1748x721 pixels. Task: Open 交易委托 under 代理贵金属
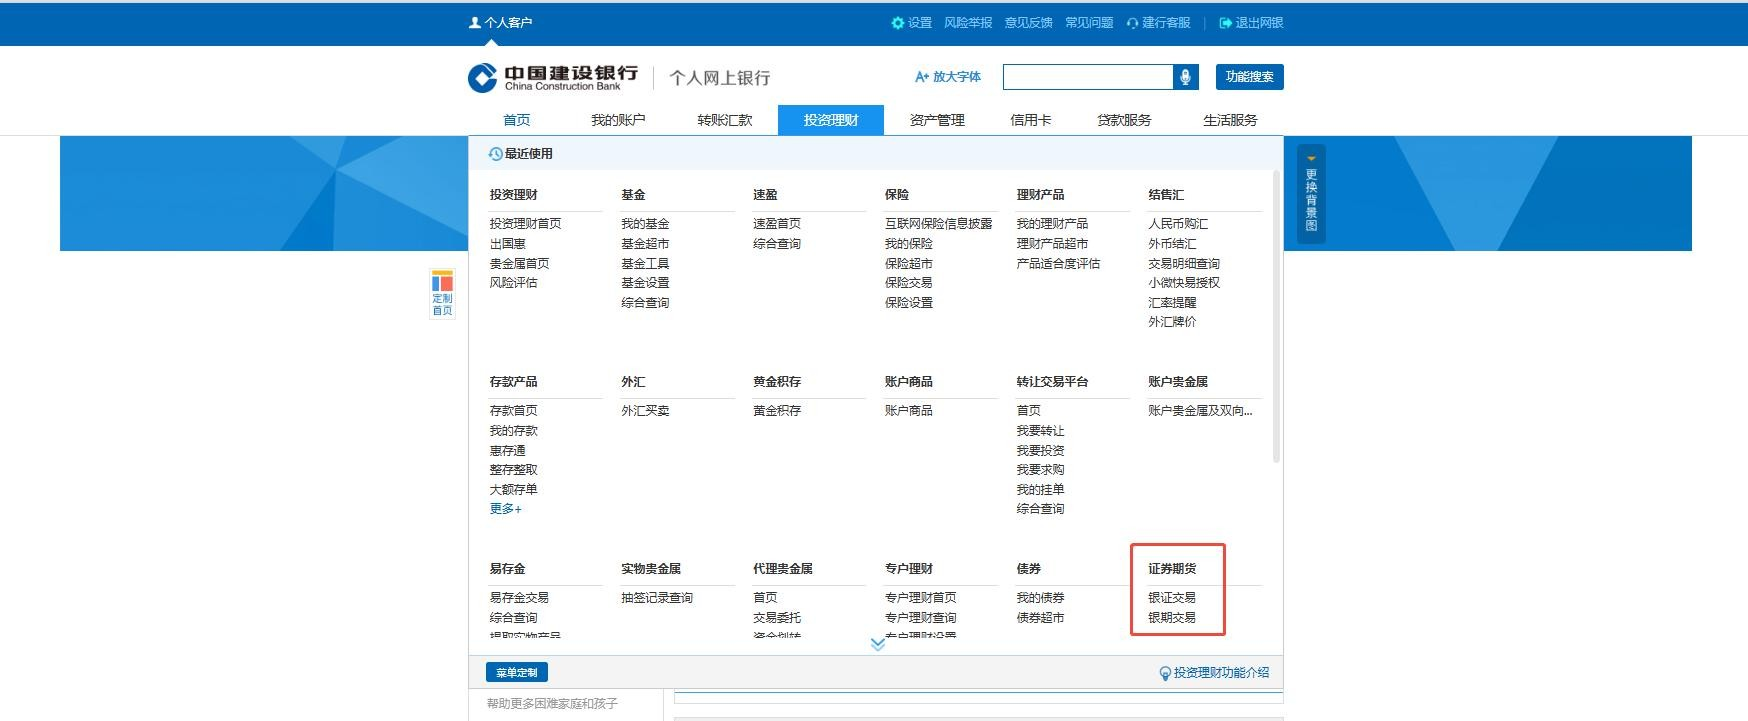tap(777, 618)
